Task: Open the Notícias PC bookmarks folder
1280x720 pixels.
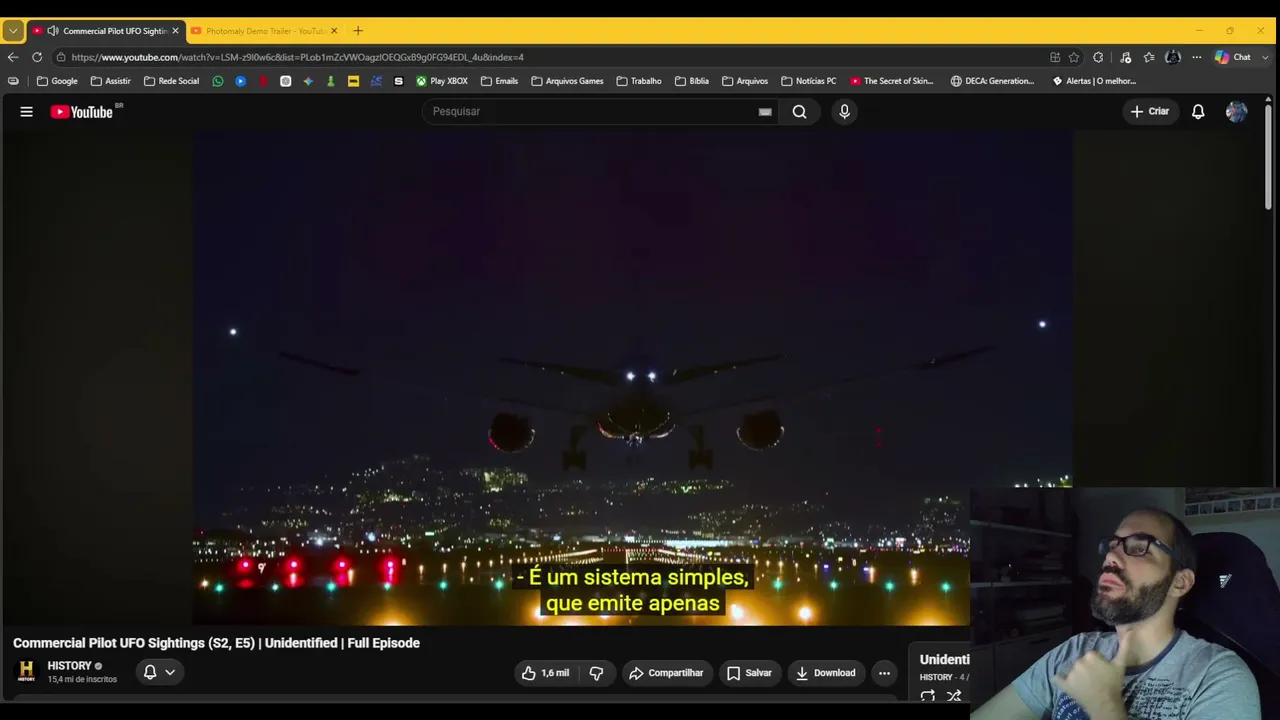Action: (808, 81)
